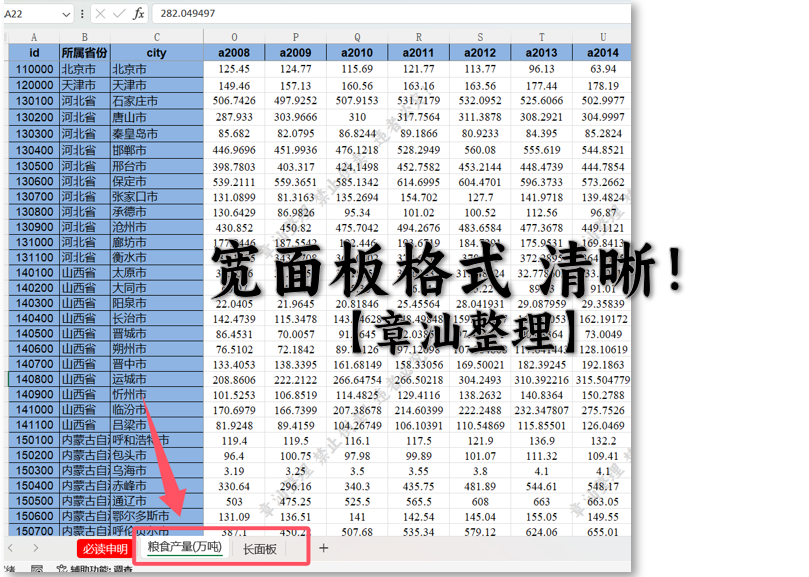Click the 'a2008' header cell
Image resolution: width=809 pixels, height=577 pixels.
(x=234, y=53)
